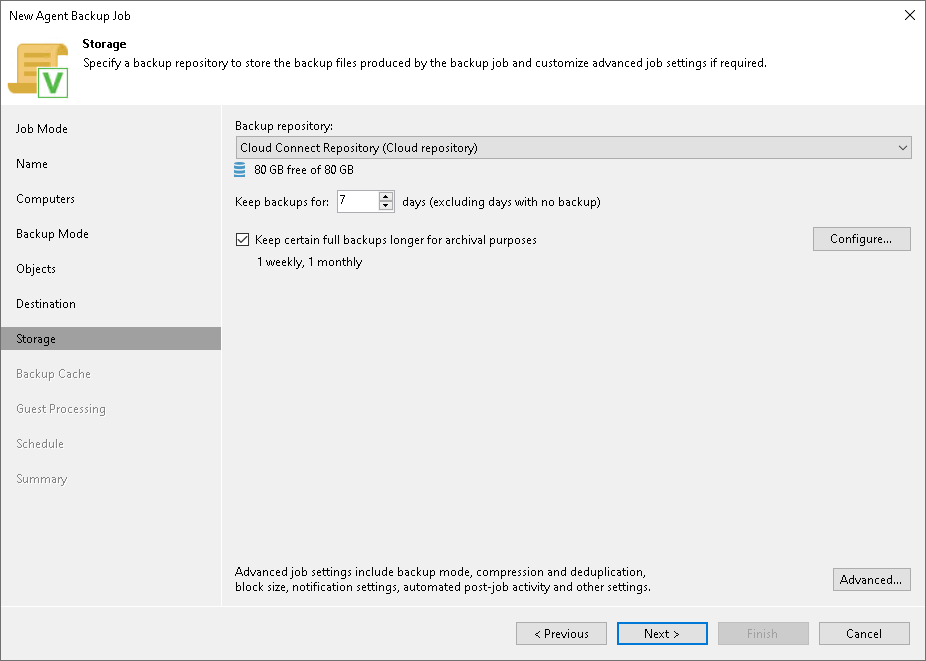926x661 pixels.
Task: Open the Configure dialog for archival backups
Action: click(861, 239)
